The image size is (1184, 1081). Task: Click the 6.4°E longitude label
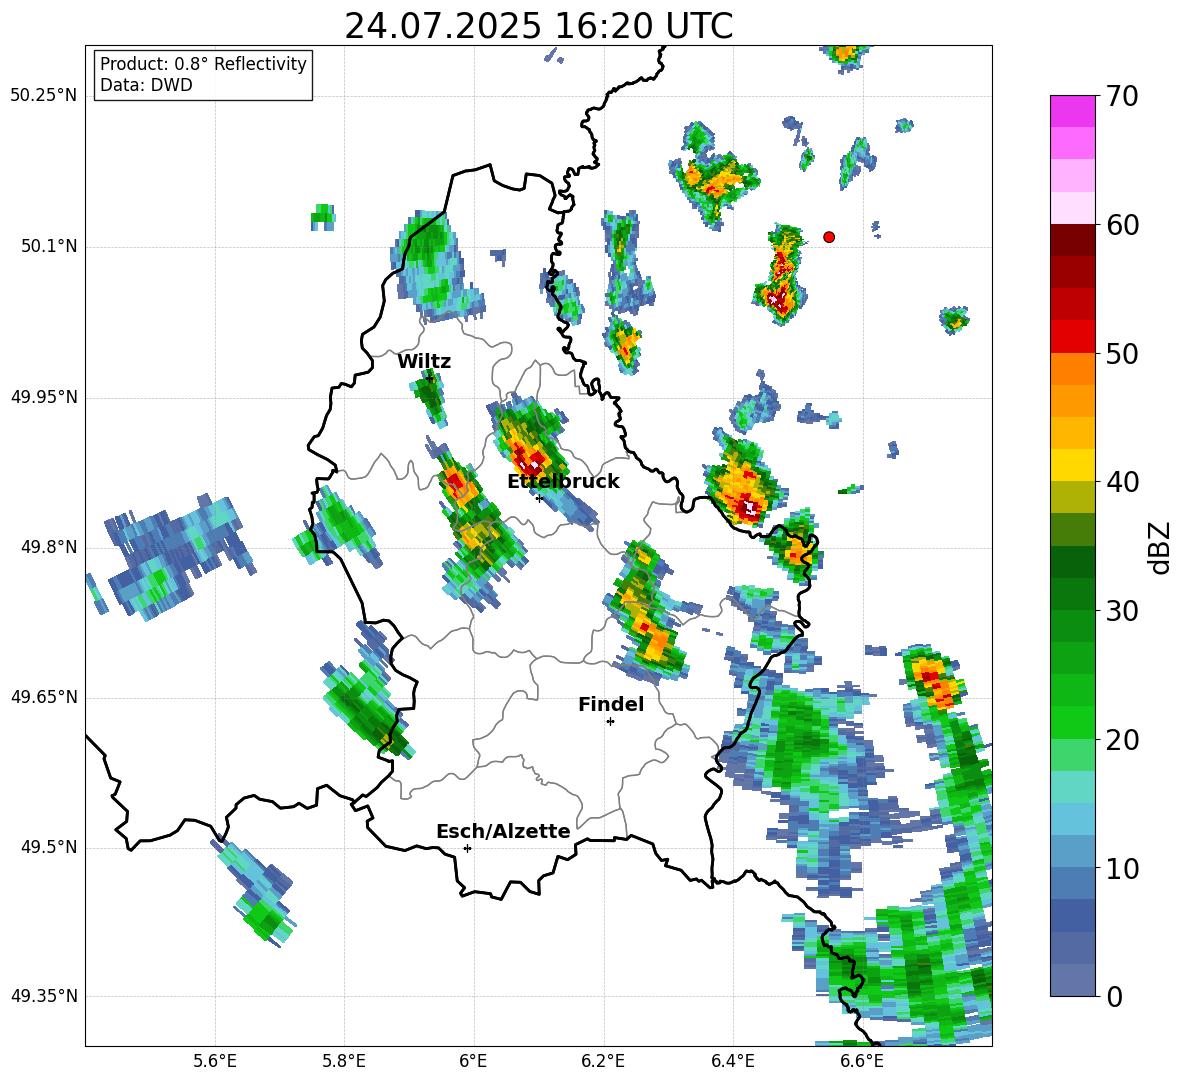point(733,1061)
